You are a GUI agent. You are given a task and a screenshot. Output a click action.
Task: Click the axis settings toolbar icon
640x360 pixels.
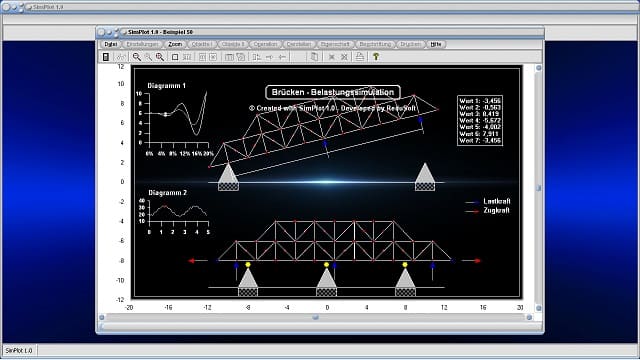256,57
